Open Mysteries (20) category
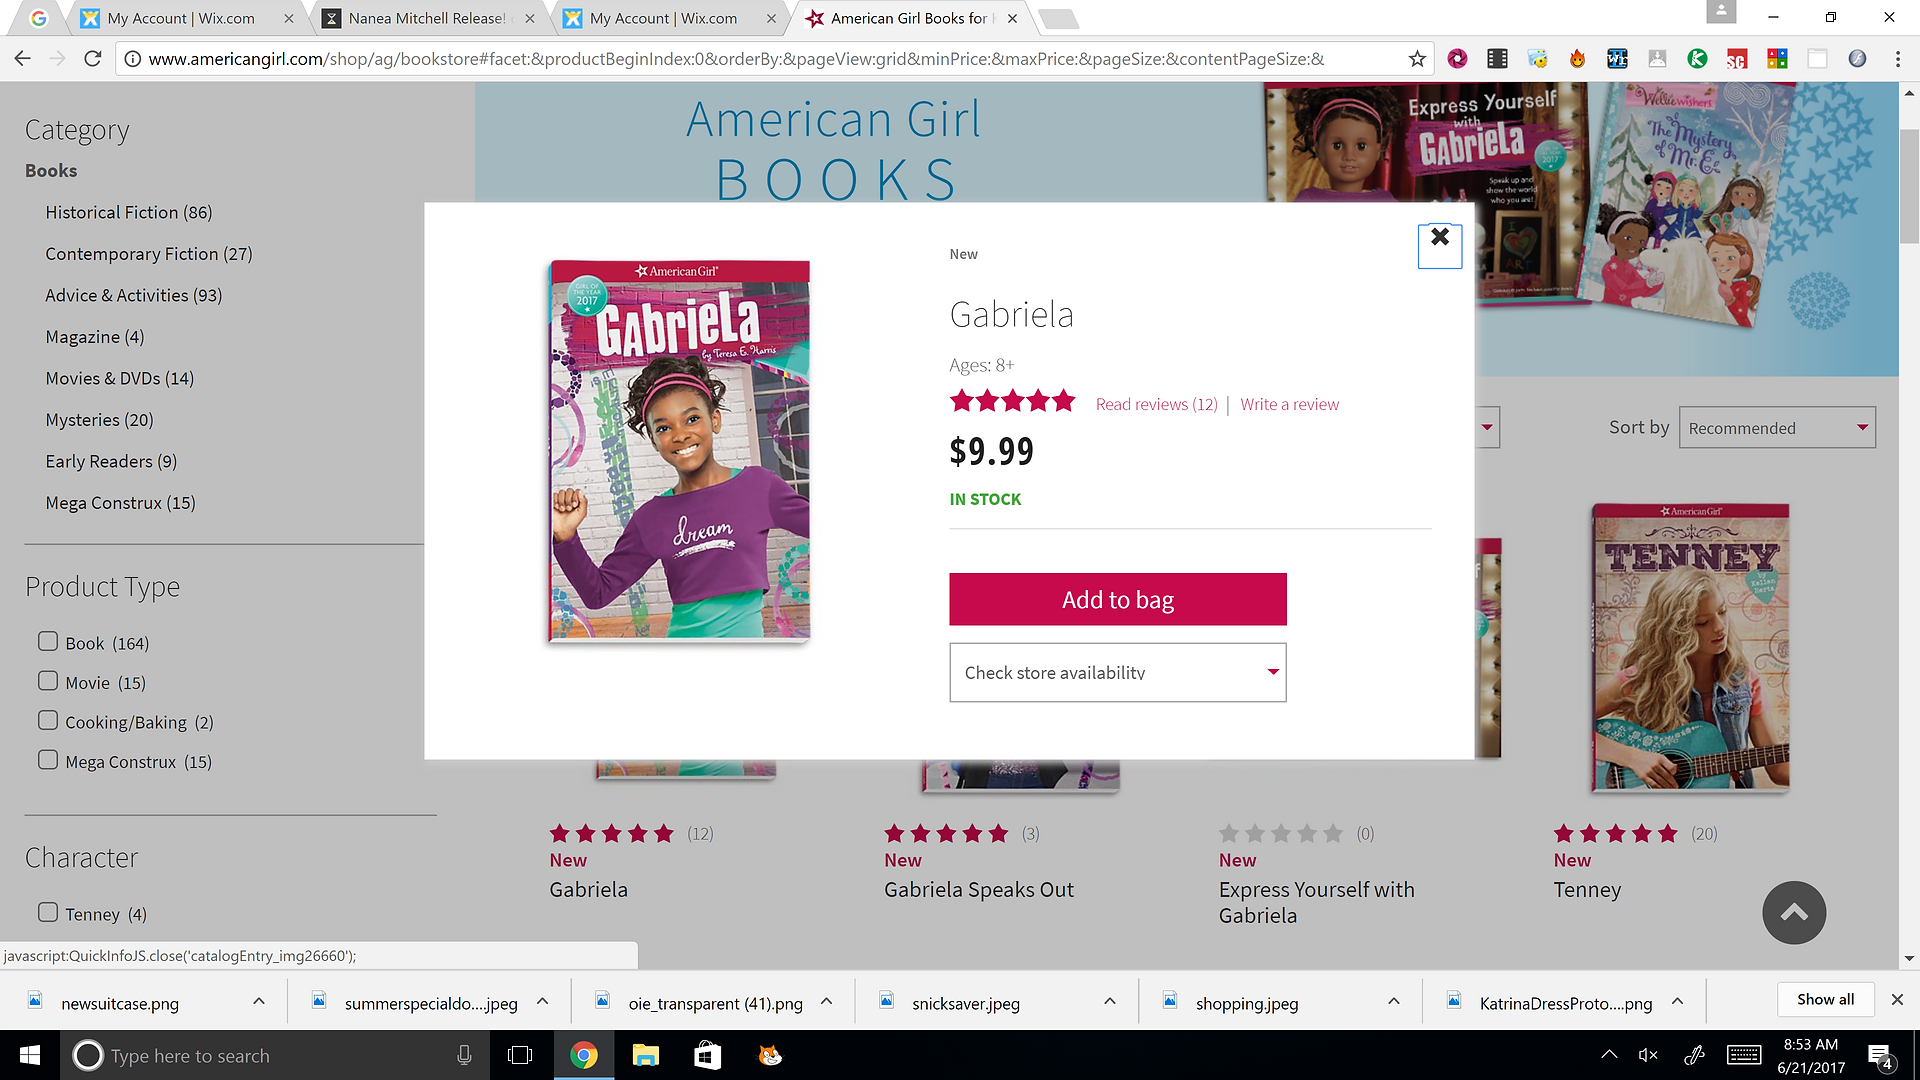Viewport: 1920px width, 1080px height. (100, 420)
